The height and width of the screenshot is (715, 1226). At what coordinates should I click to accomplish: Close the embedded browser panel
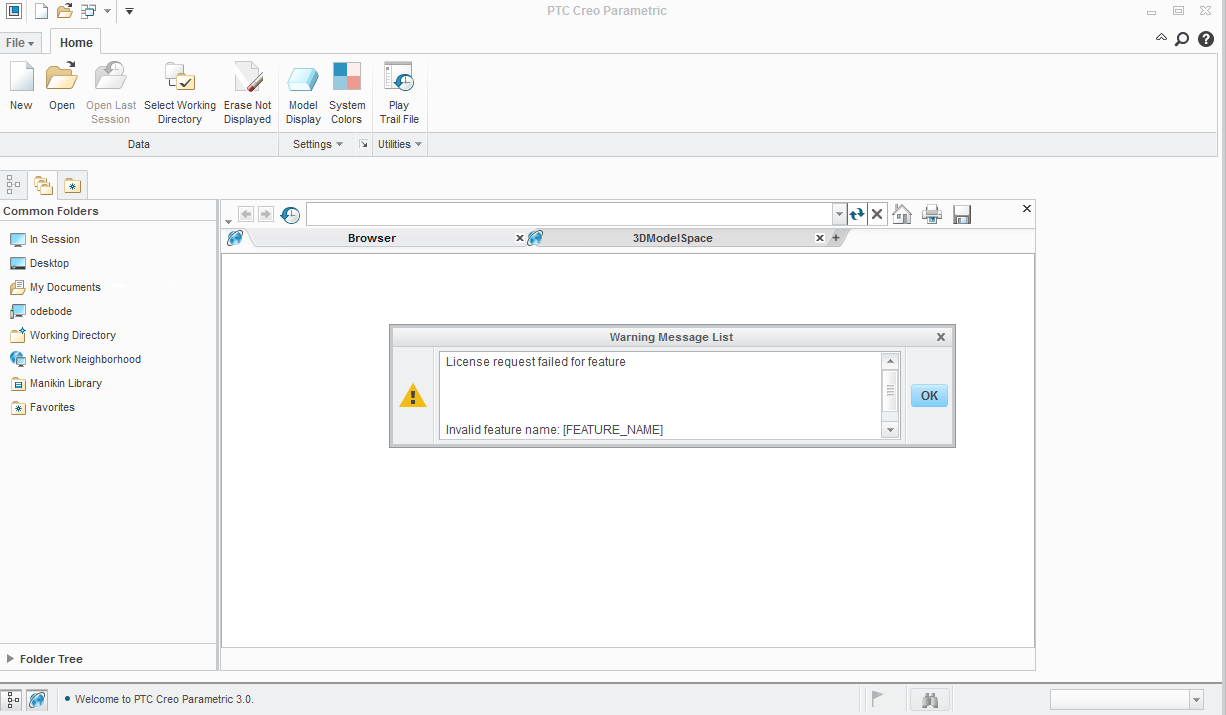click(1026, 208)
